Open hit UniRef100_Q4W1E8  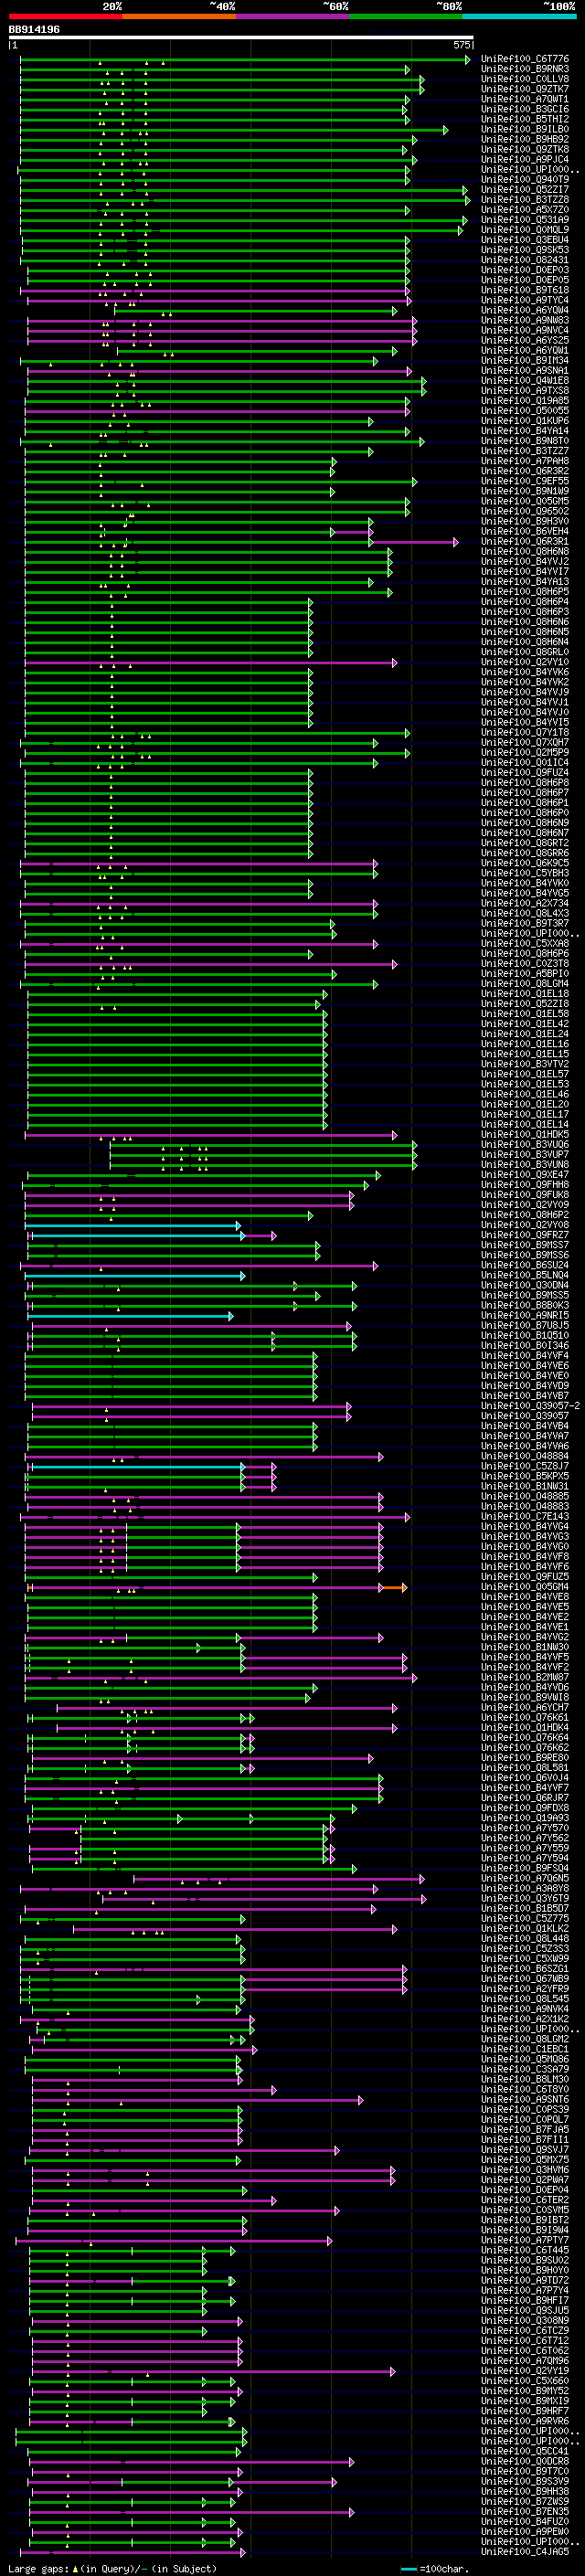(525, 381)
